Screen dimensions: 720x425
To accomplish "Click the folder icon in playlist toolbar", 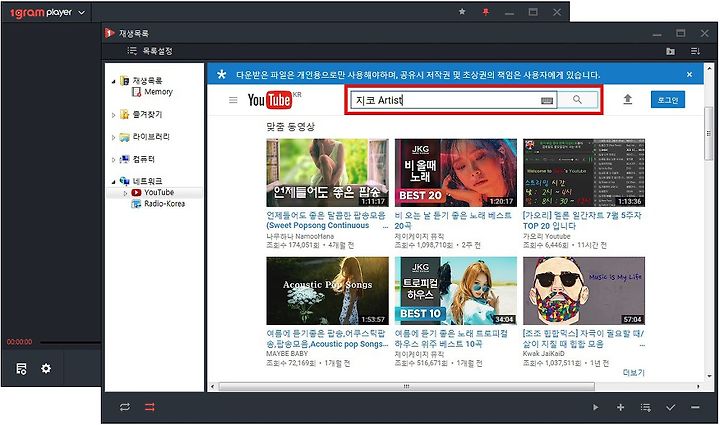I will tap(670, 51).
